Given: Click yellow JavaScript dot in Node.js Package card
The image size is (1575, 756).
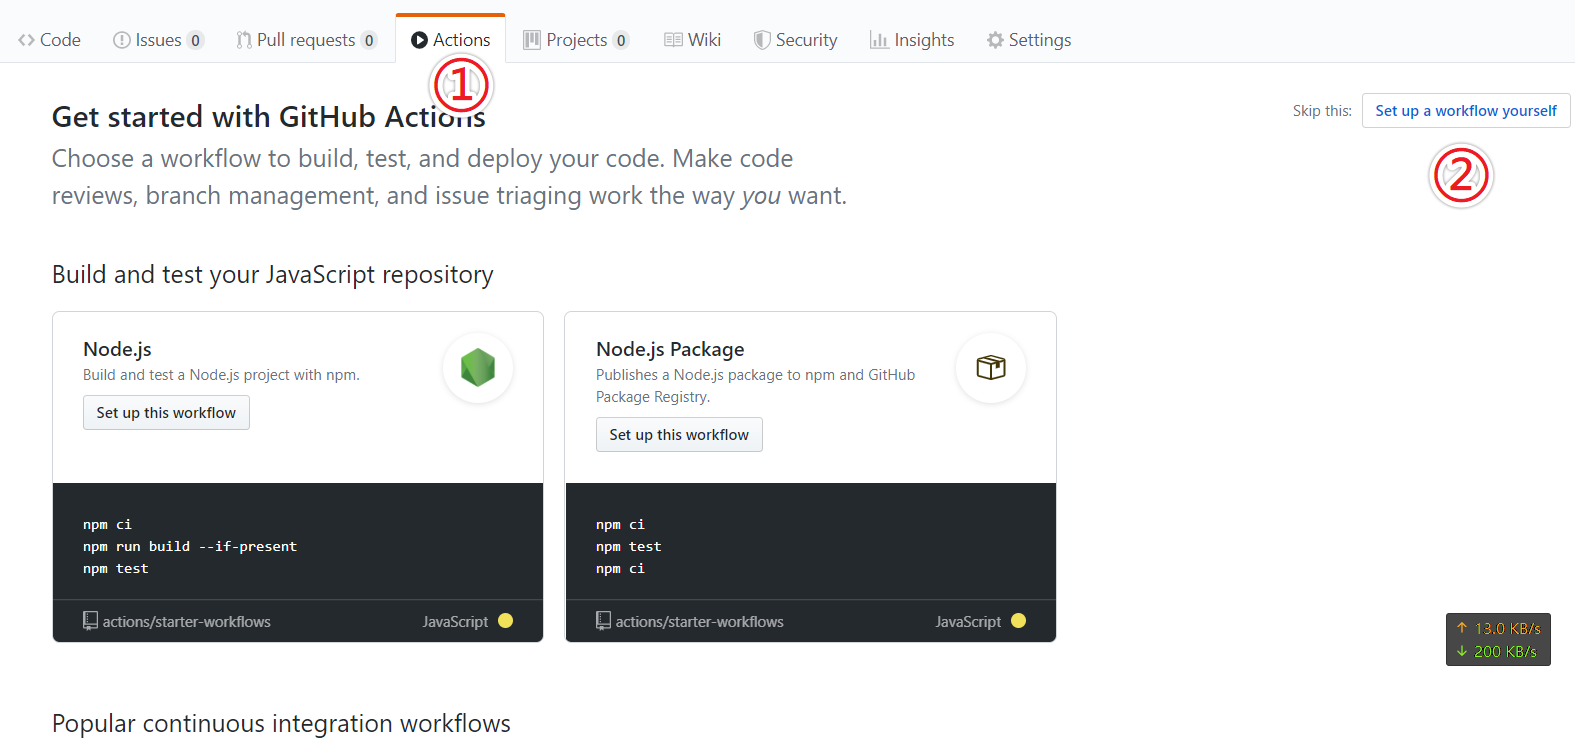Looking at the screenshot, I should pos(1018,621).
